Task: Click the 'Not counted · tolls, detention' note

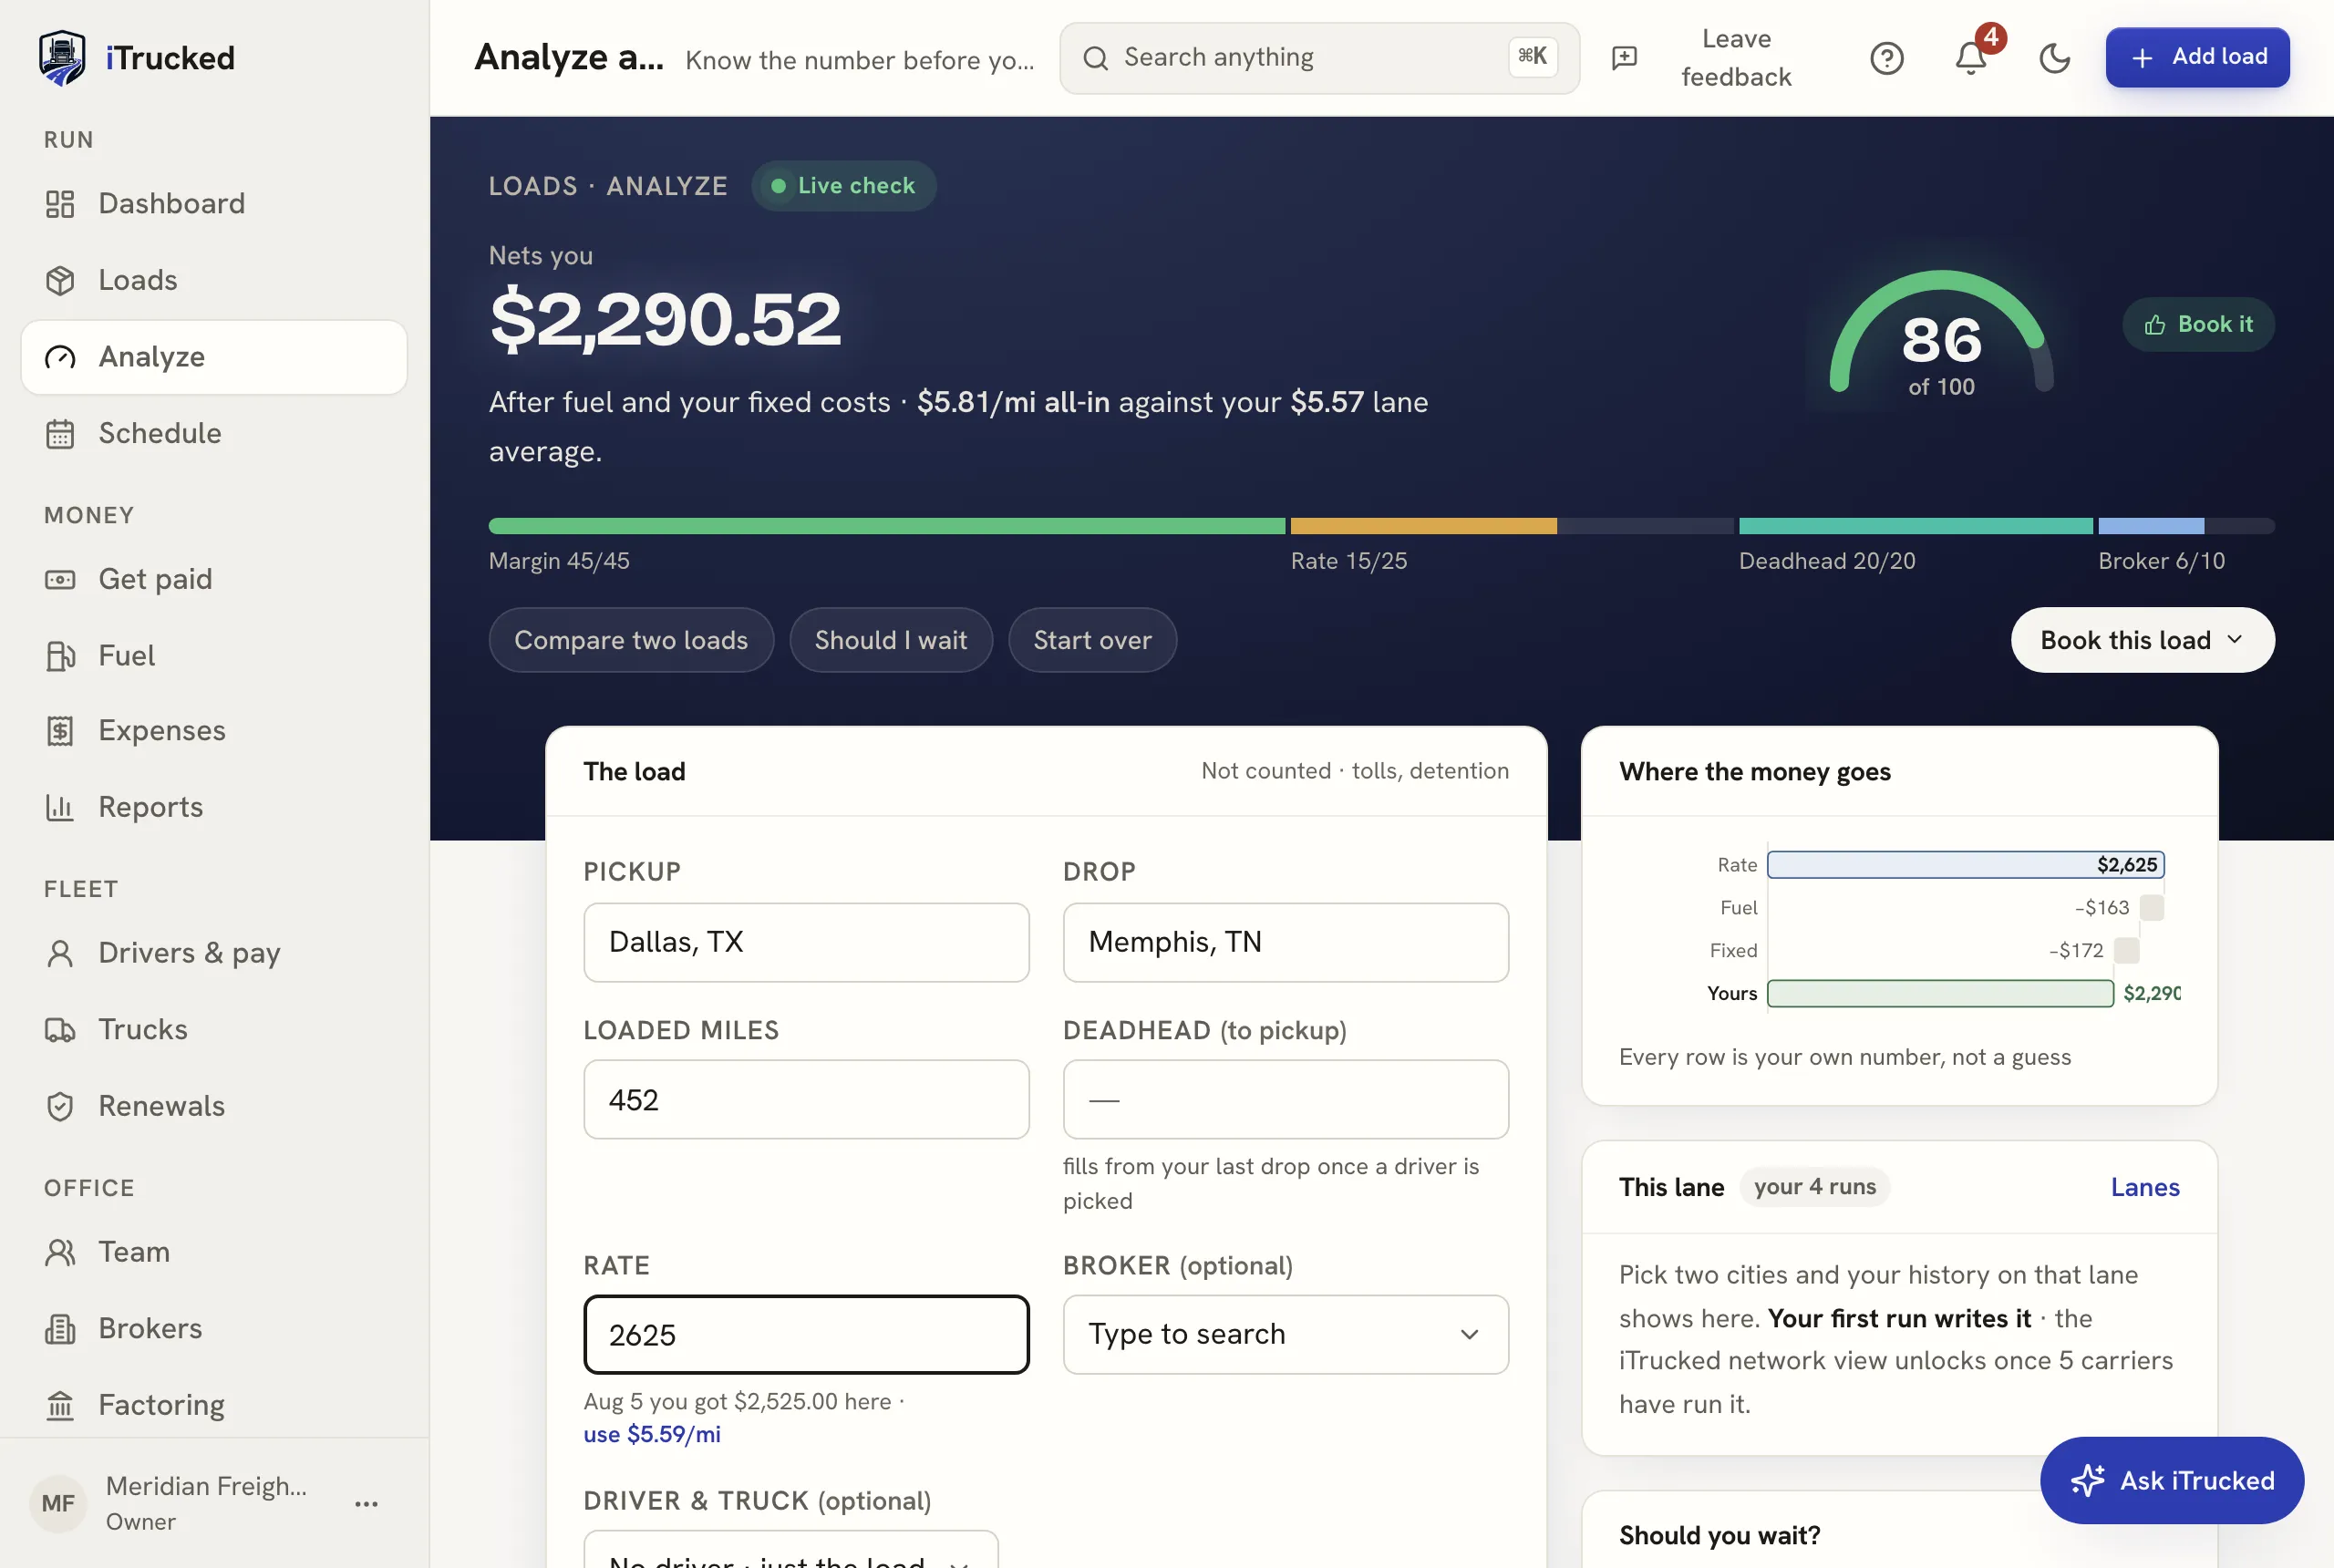Action: click(x=1354, y=771)
